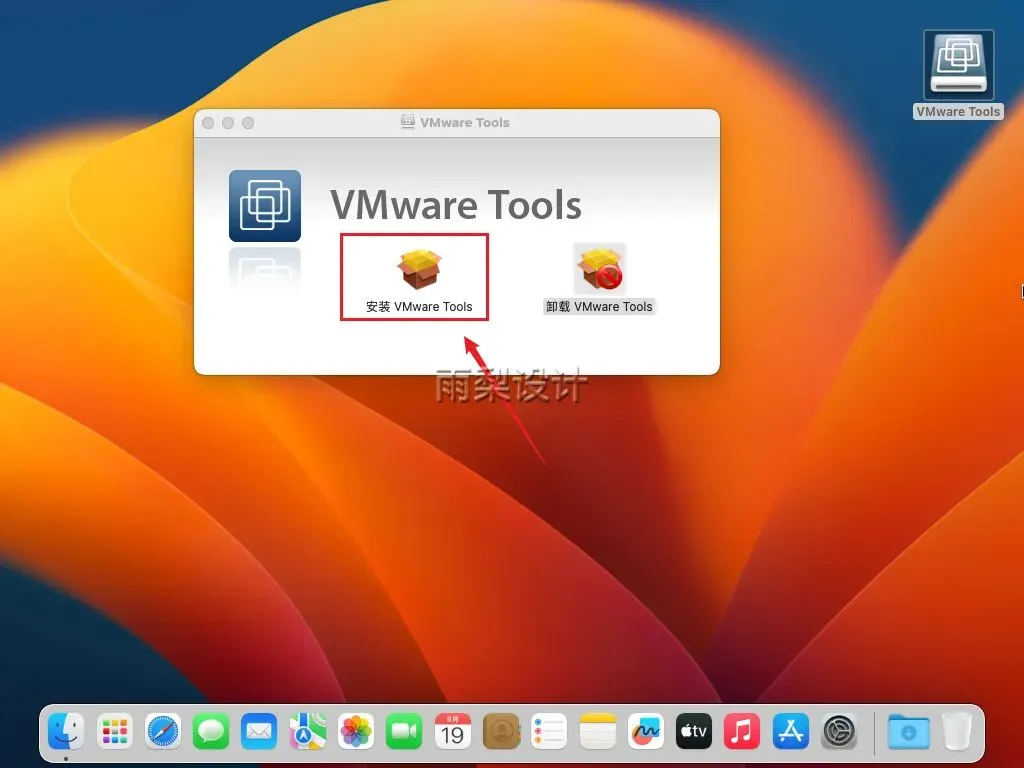Open Launchpad from the dock
Screen dimensions: 1024x768
[x=114, y=731]
